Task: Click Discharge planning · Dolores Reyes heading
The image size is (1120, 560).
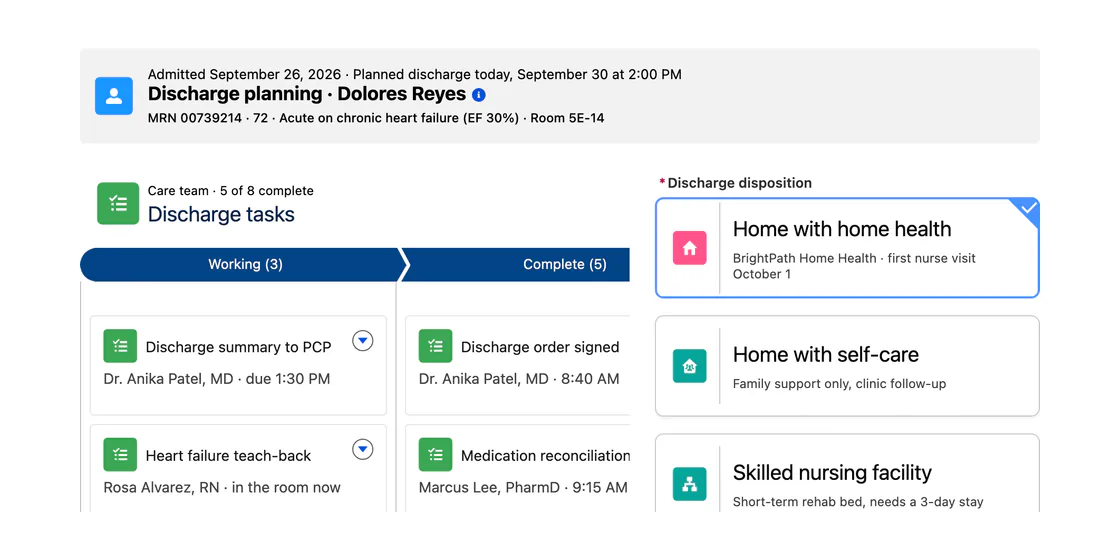Action: [307, 94]
